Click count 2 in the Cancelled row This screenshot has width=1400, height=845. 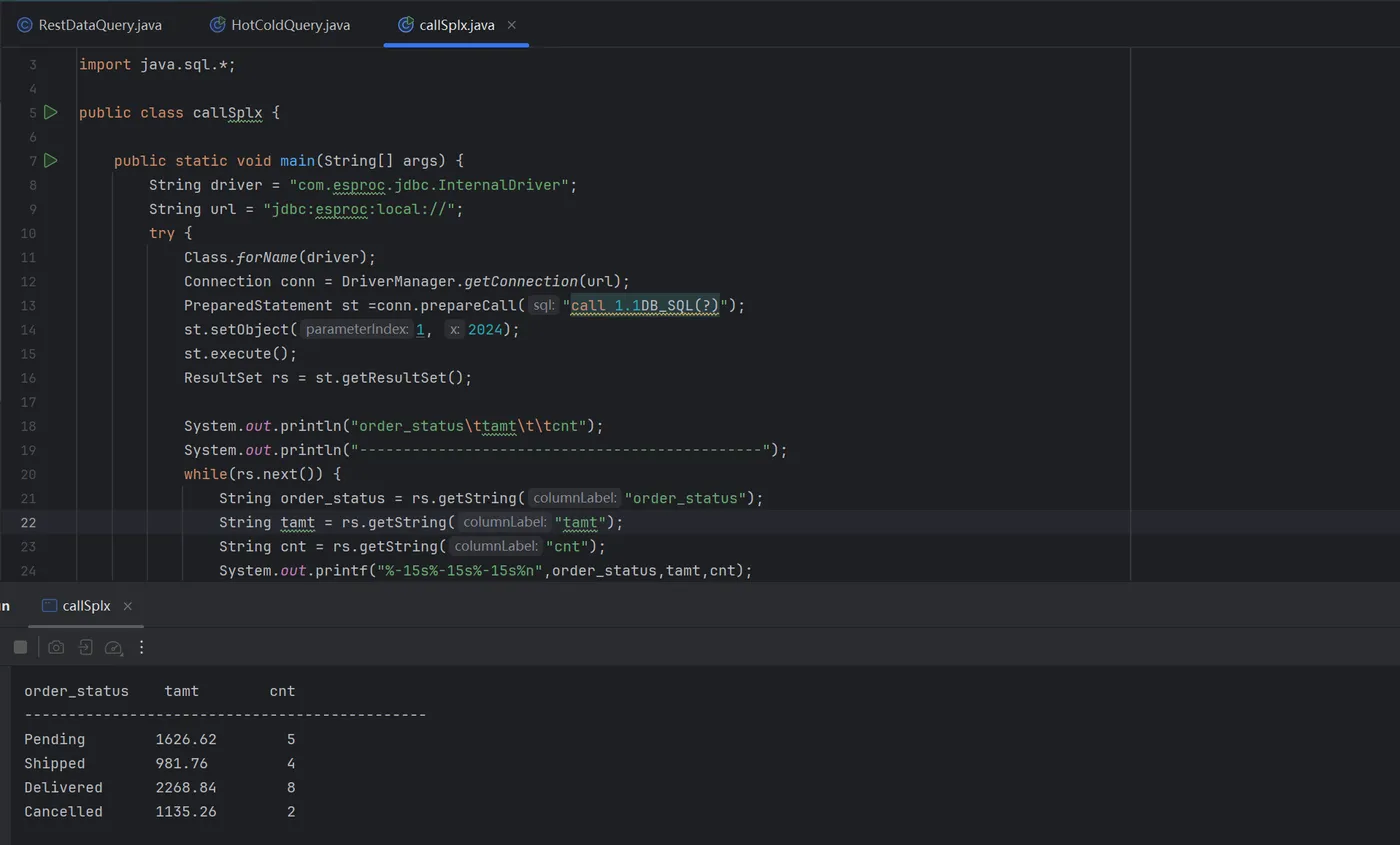click(x=291, y=811)
